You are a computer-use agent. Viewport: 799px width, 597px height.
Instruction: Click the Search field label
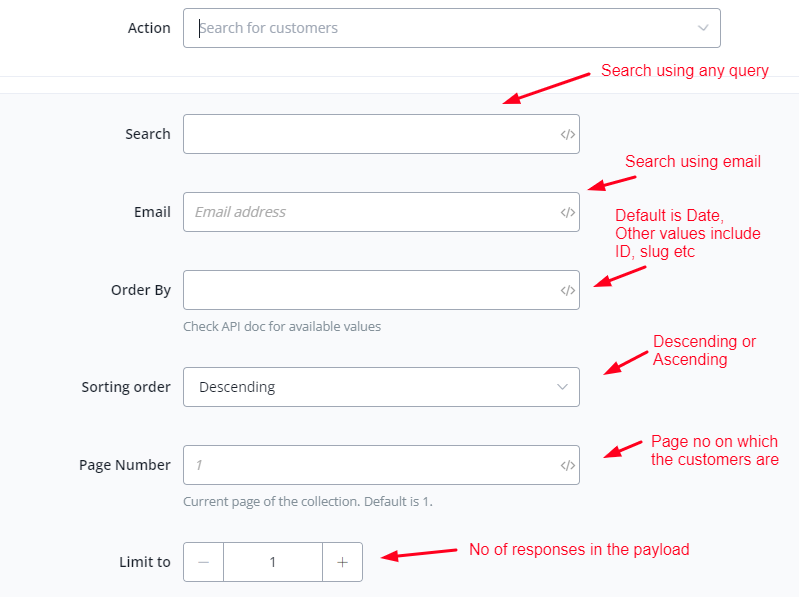click(x=148, y=134)
